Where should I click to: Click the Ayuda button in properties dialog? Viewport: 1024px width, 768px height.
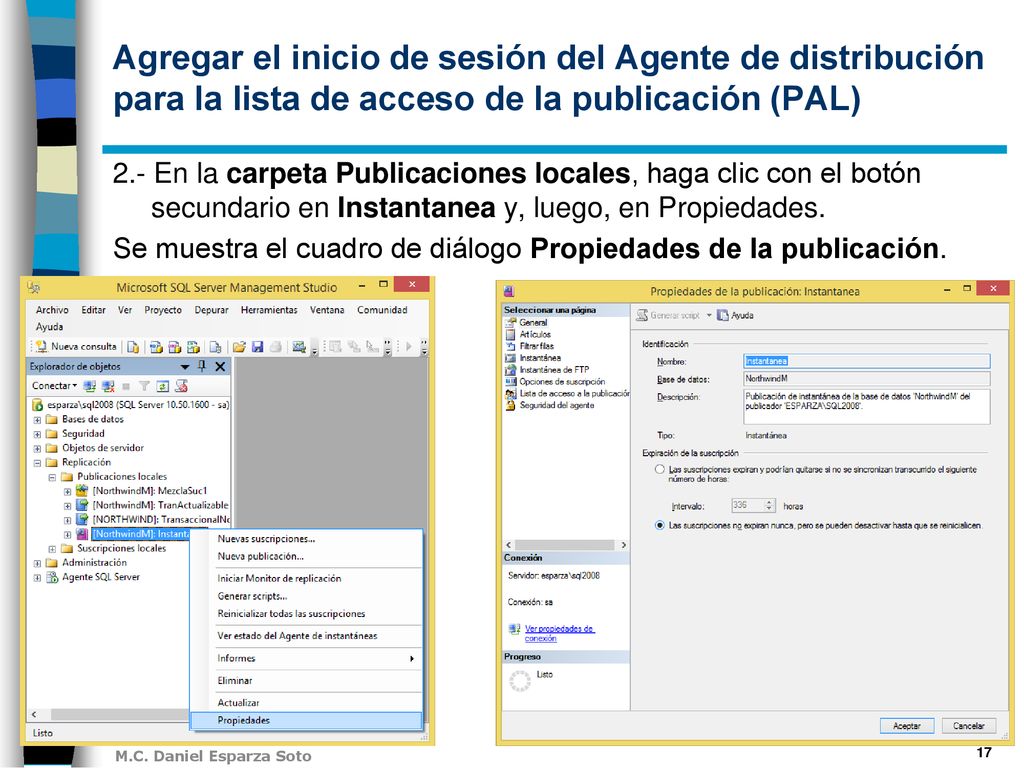coord(735,315)
